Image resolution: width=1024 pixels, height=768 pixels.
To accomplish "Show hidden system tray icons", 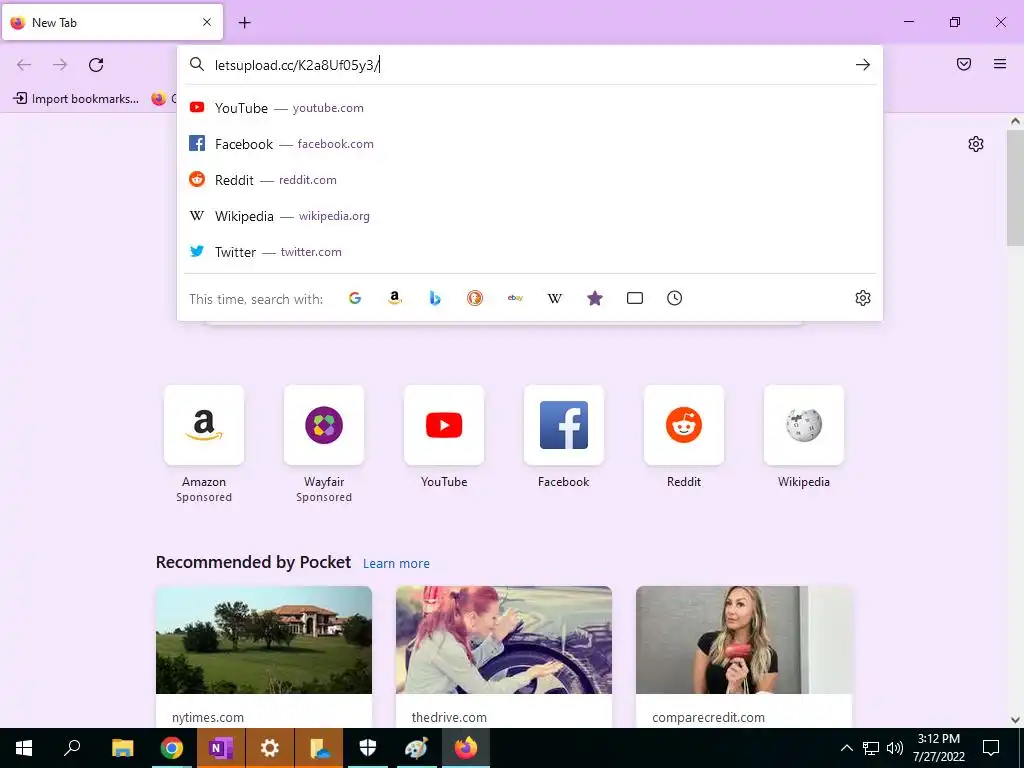I will point(846,748).
